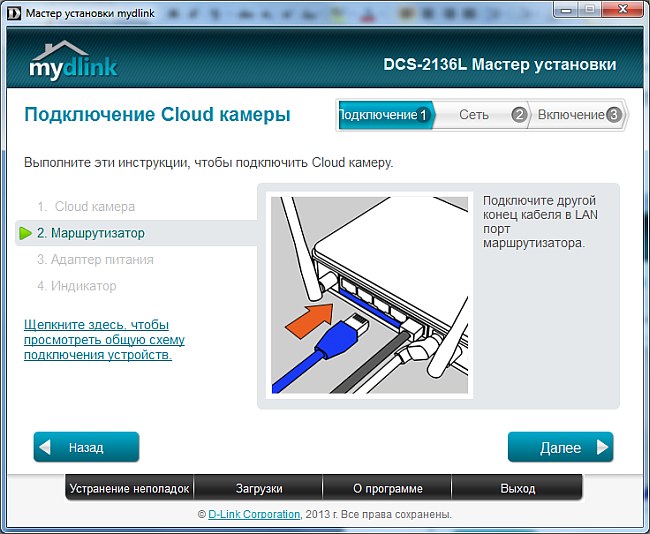Image resolution: width=650 pixels, height=534 pixels.
Task: Open the Устранение неполадок section
Action: [128, 489]
